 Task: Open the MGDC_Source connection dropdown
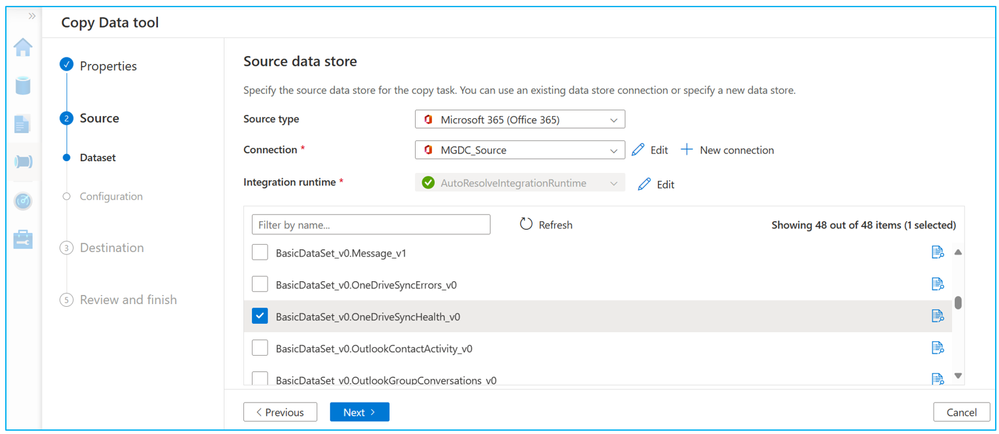point(520,150)
